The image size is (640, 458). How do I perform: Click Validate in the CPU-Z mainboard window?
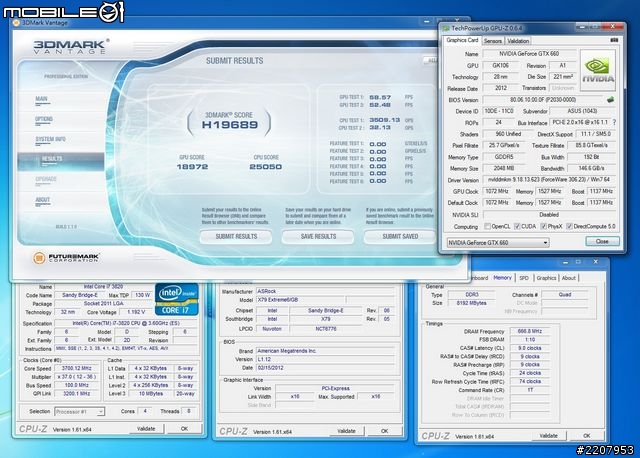pos(346,431)
